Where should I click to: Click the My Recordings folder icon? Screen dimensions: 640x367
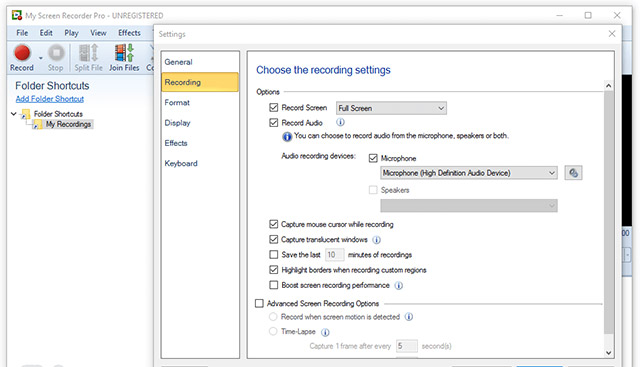(38, 124)
